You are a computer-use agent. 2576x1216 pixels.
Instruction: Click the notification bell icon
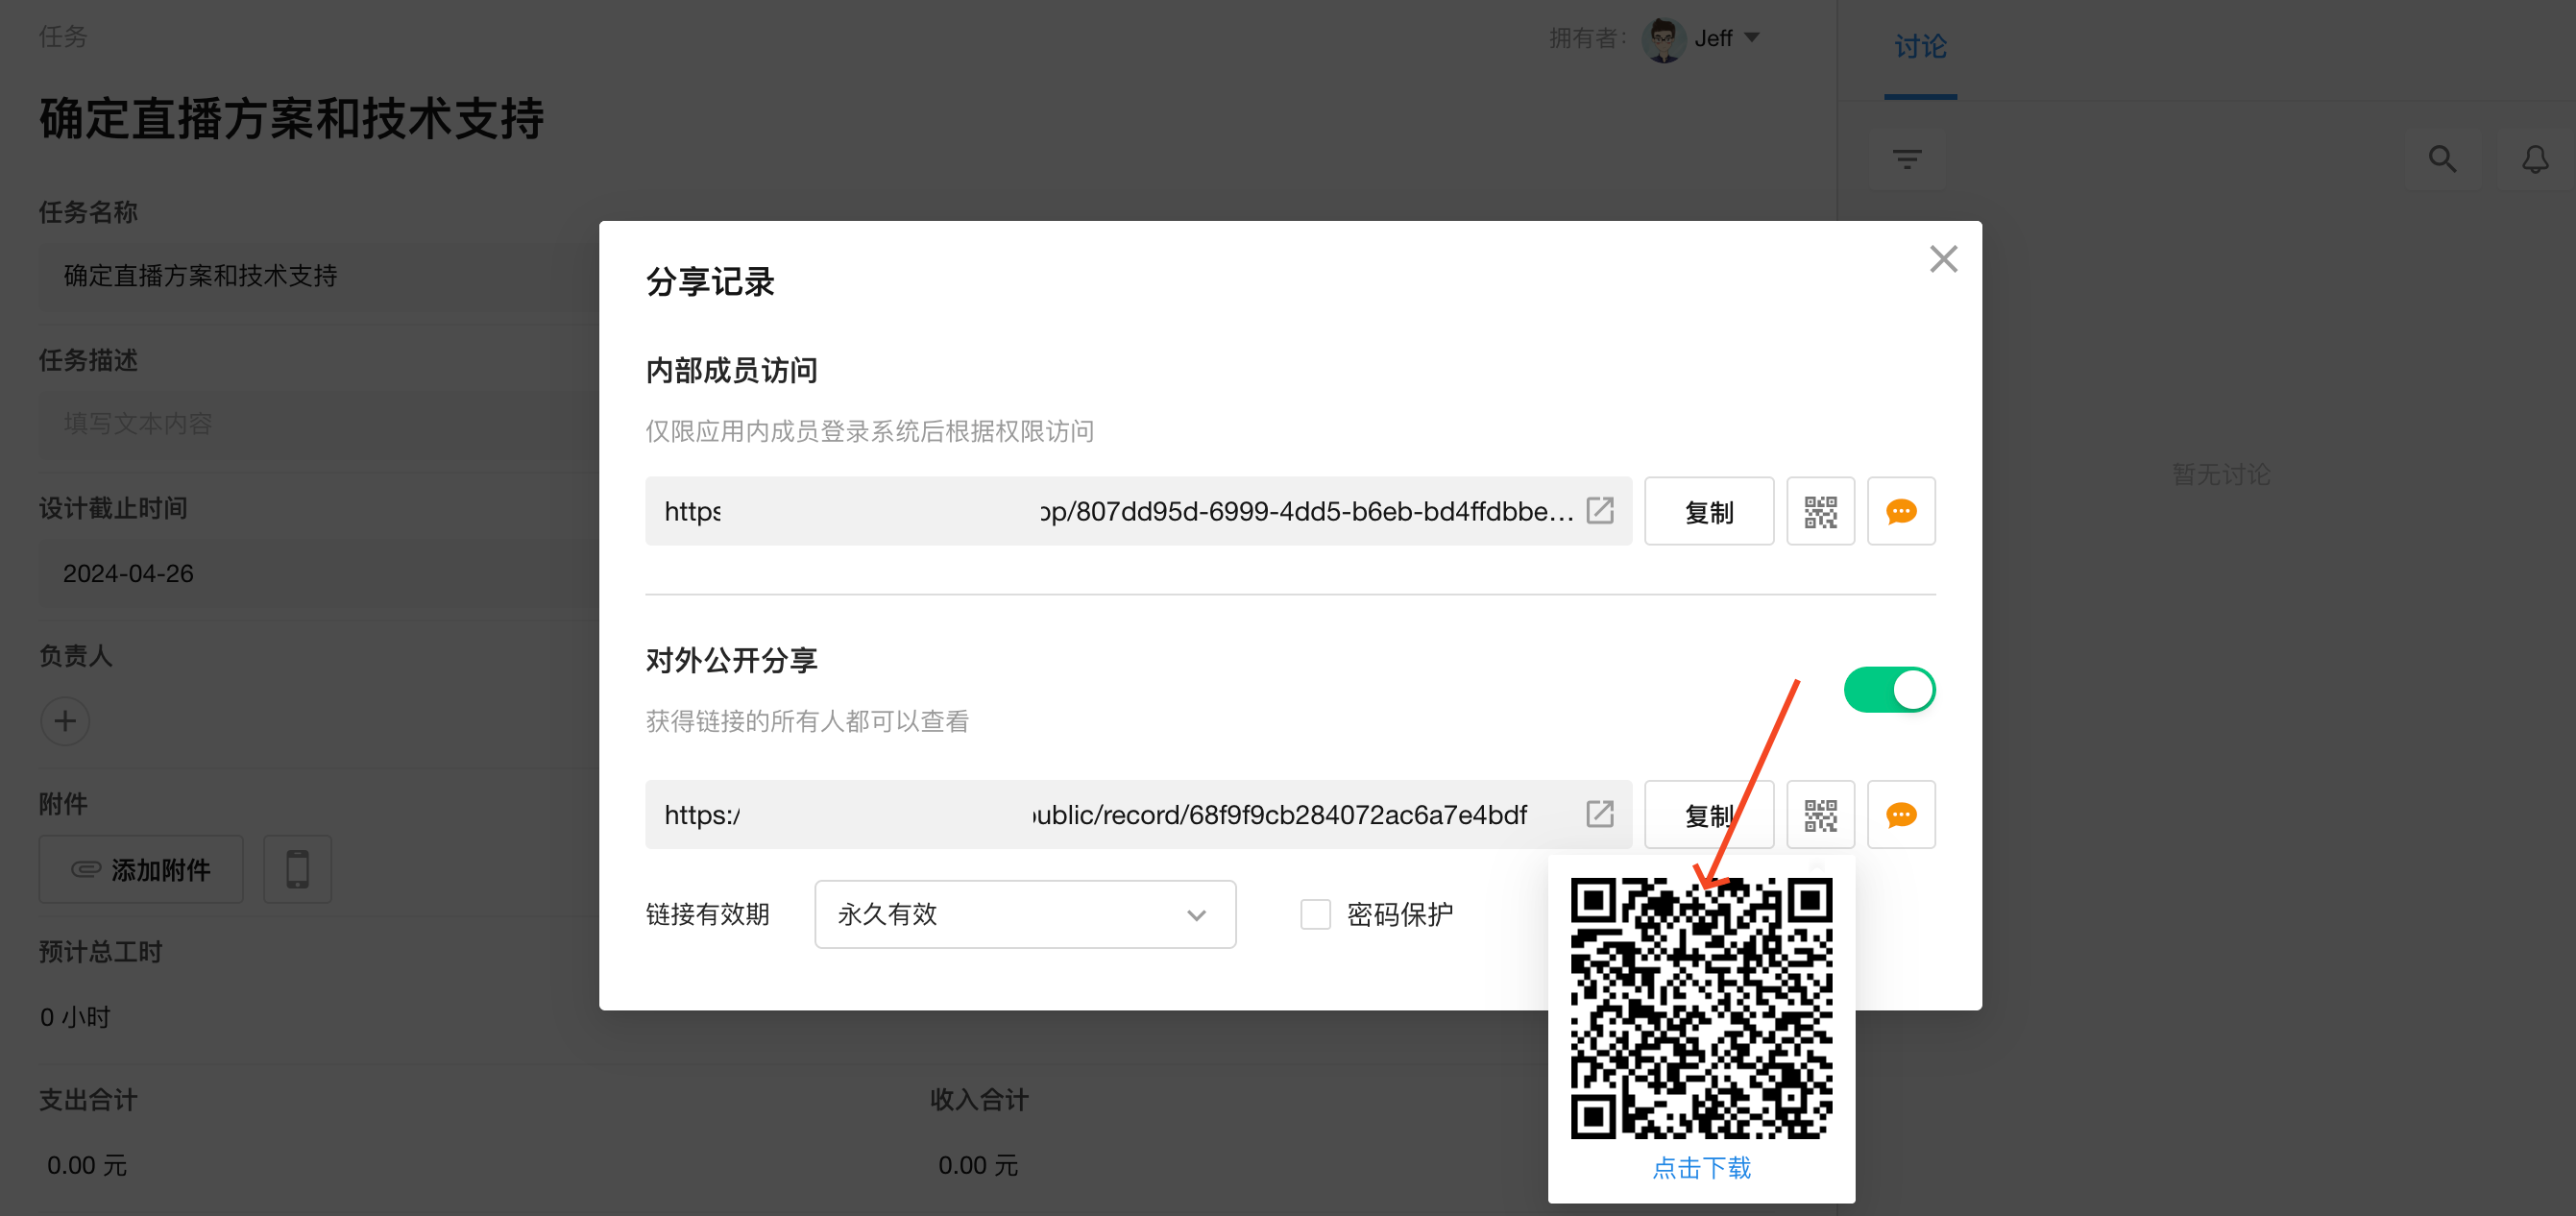point(2534,159)
